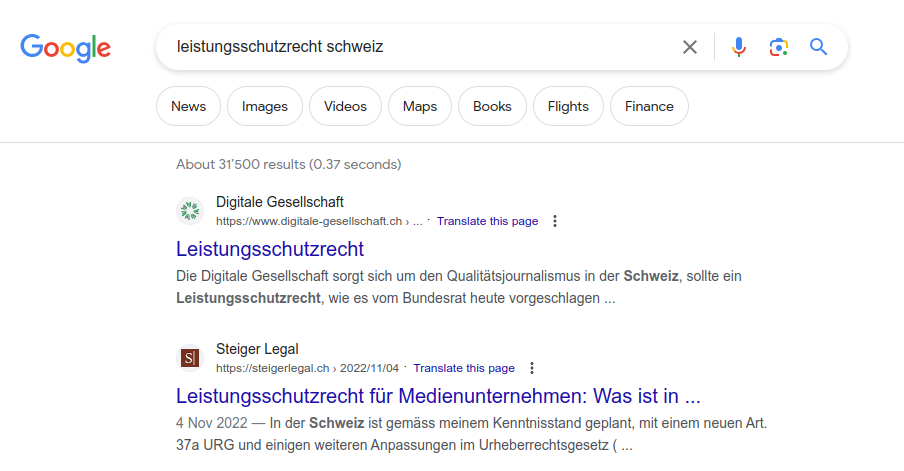
Task: Click the Digitale Gesellschaft site favicon
Action: click(x=190, y=211)
